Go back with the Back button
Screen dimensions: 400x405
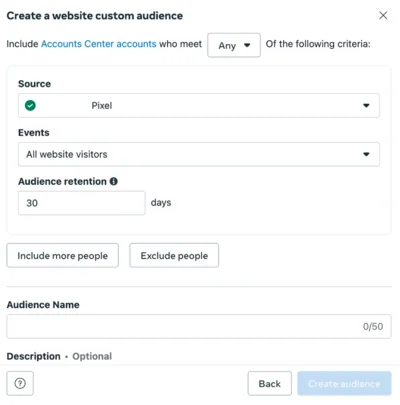coord(270,384)
